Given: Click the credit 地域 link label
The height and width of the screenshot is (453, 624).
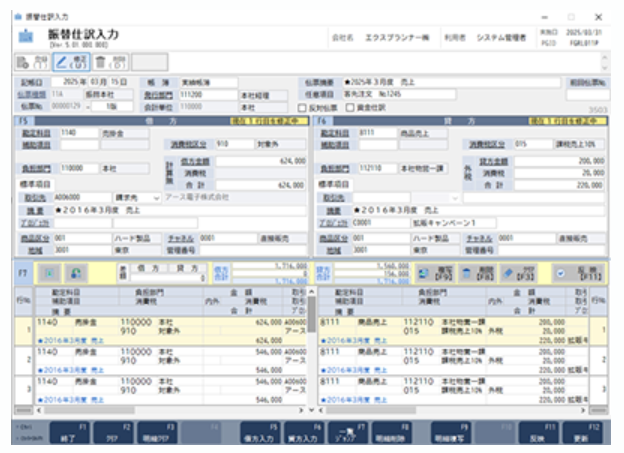Looking at the screenshot, I should [333, 250].
